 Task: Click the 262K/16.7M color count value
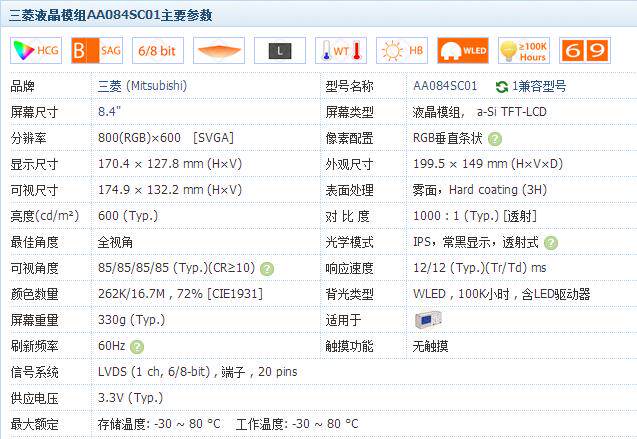[x=180, y=294]
